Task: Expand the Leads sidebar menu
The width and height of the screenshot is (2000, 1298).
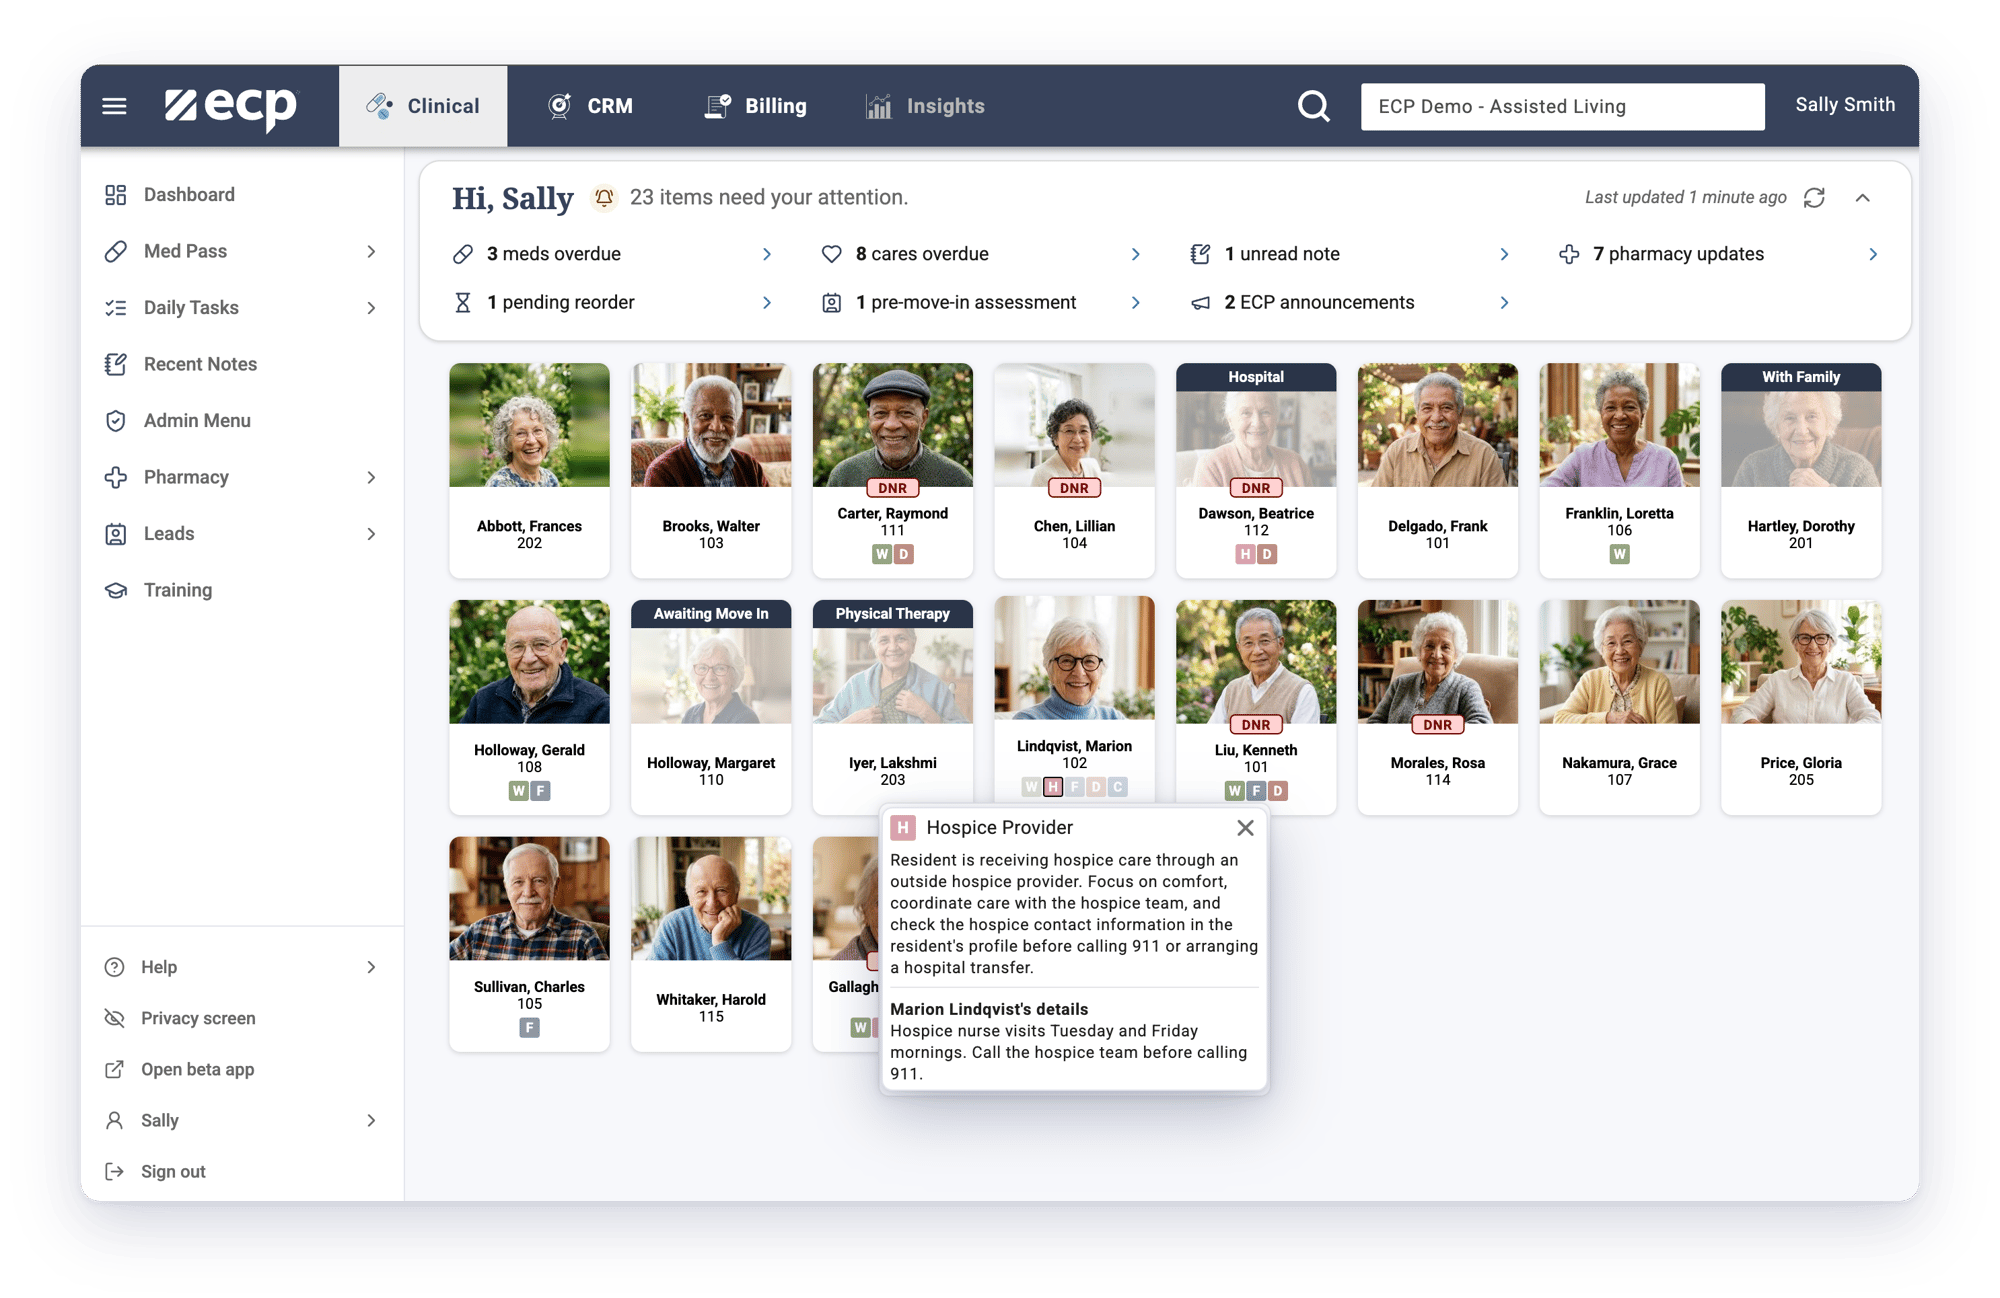Action: click(242, 534)
